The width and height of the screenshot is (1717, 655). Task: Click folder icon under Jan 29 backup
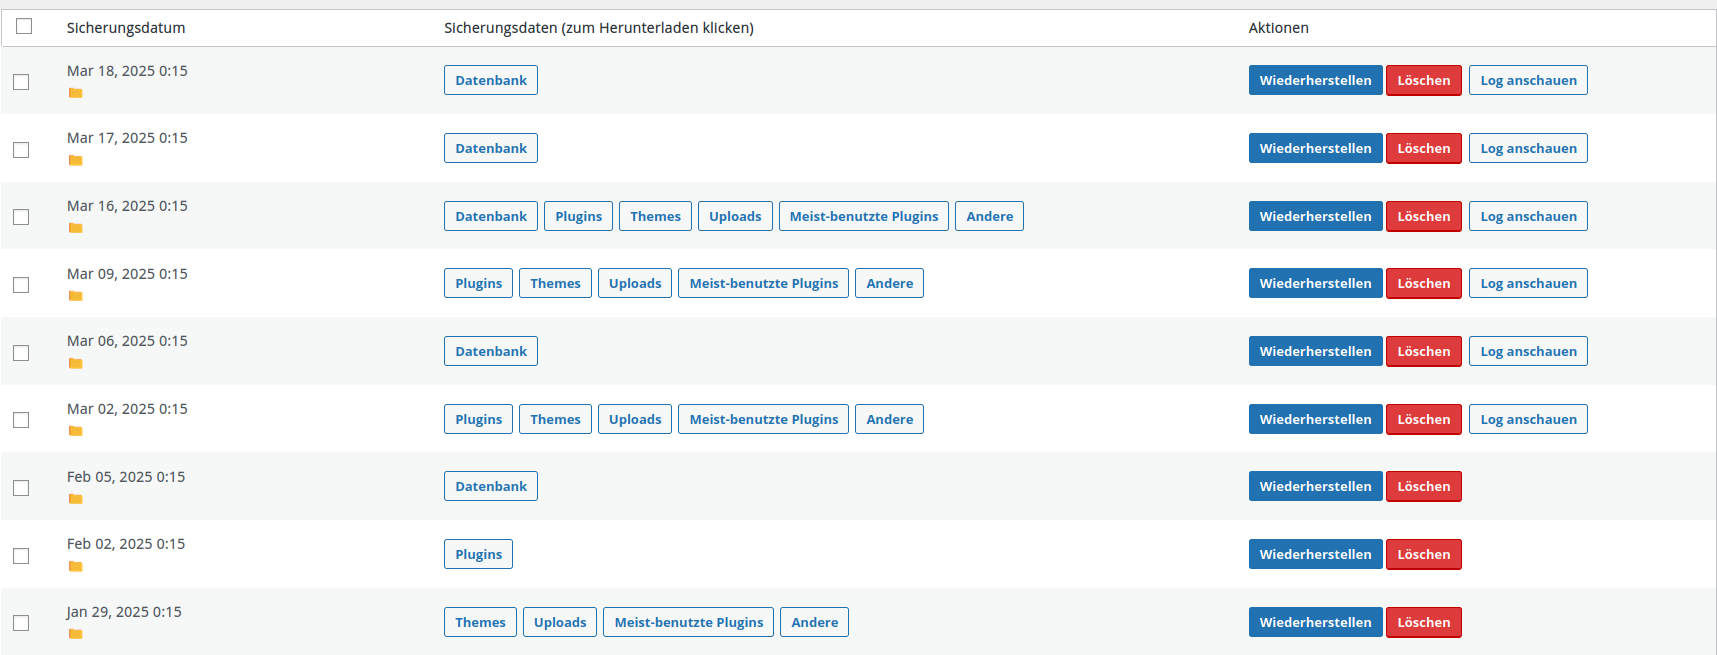tap(75, 634)
